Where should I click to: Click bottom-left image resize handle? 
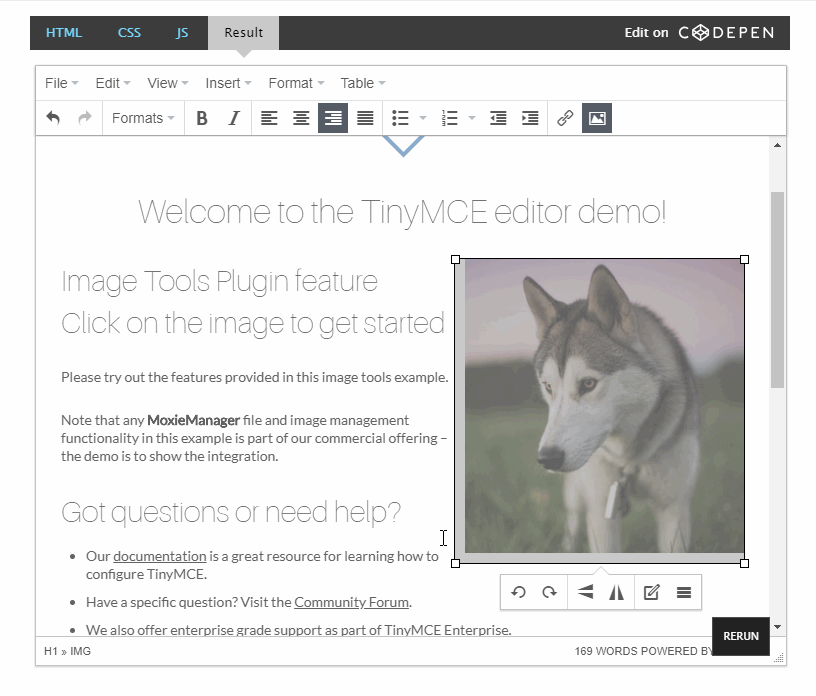[455, 563]
